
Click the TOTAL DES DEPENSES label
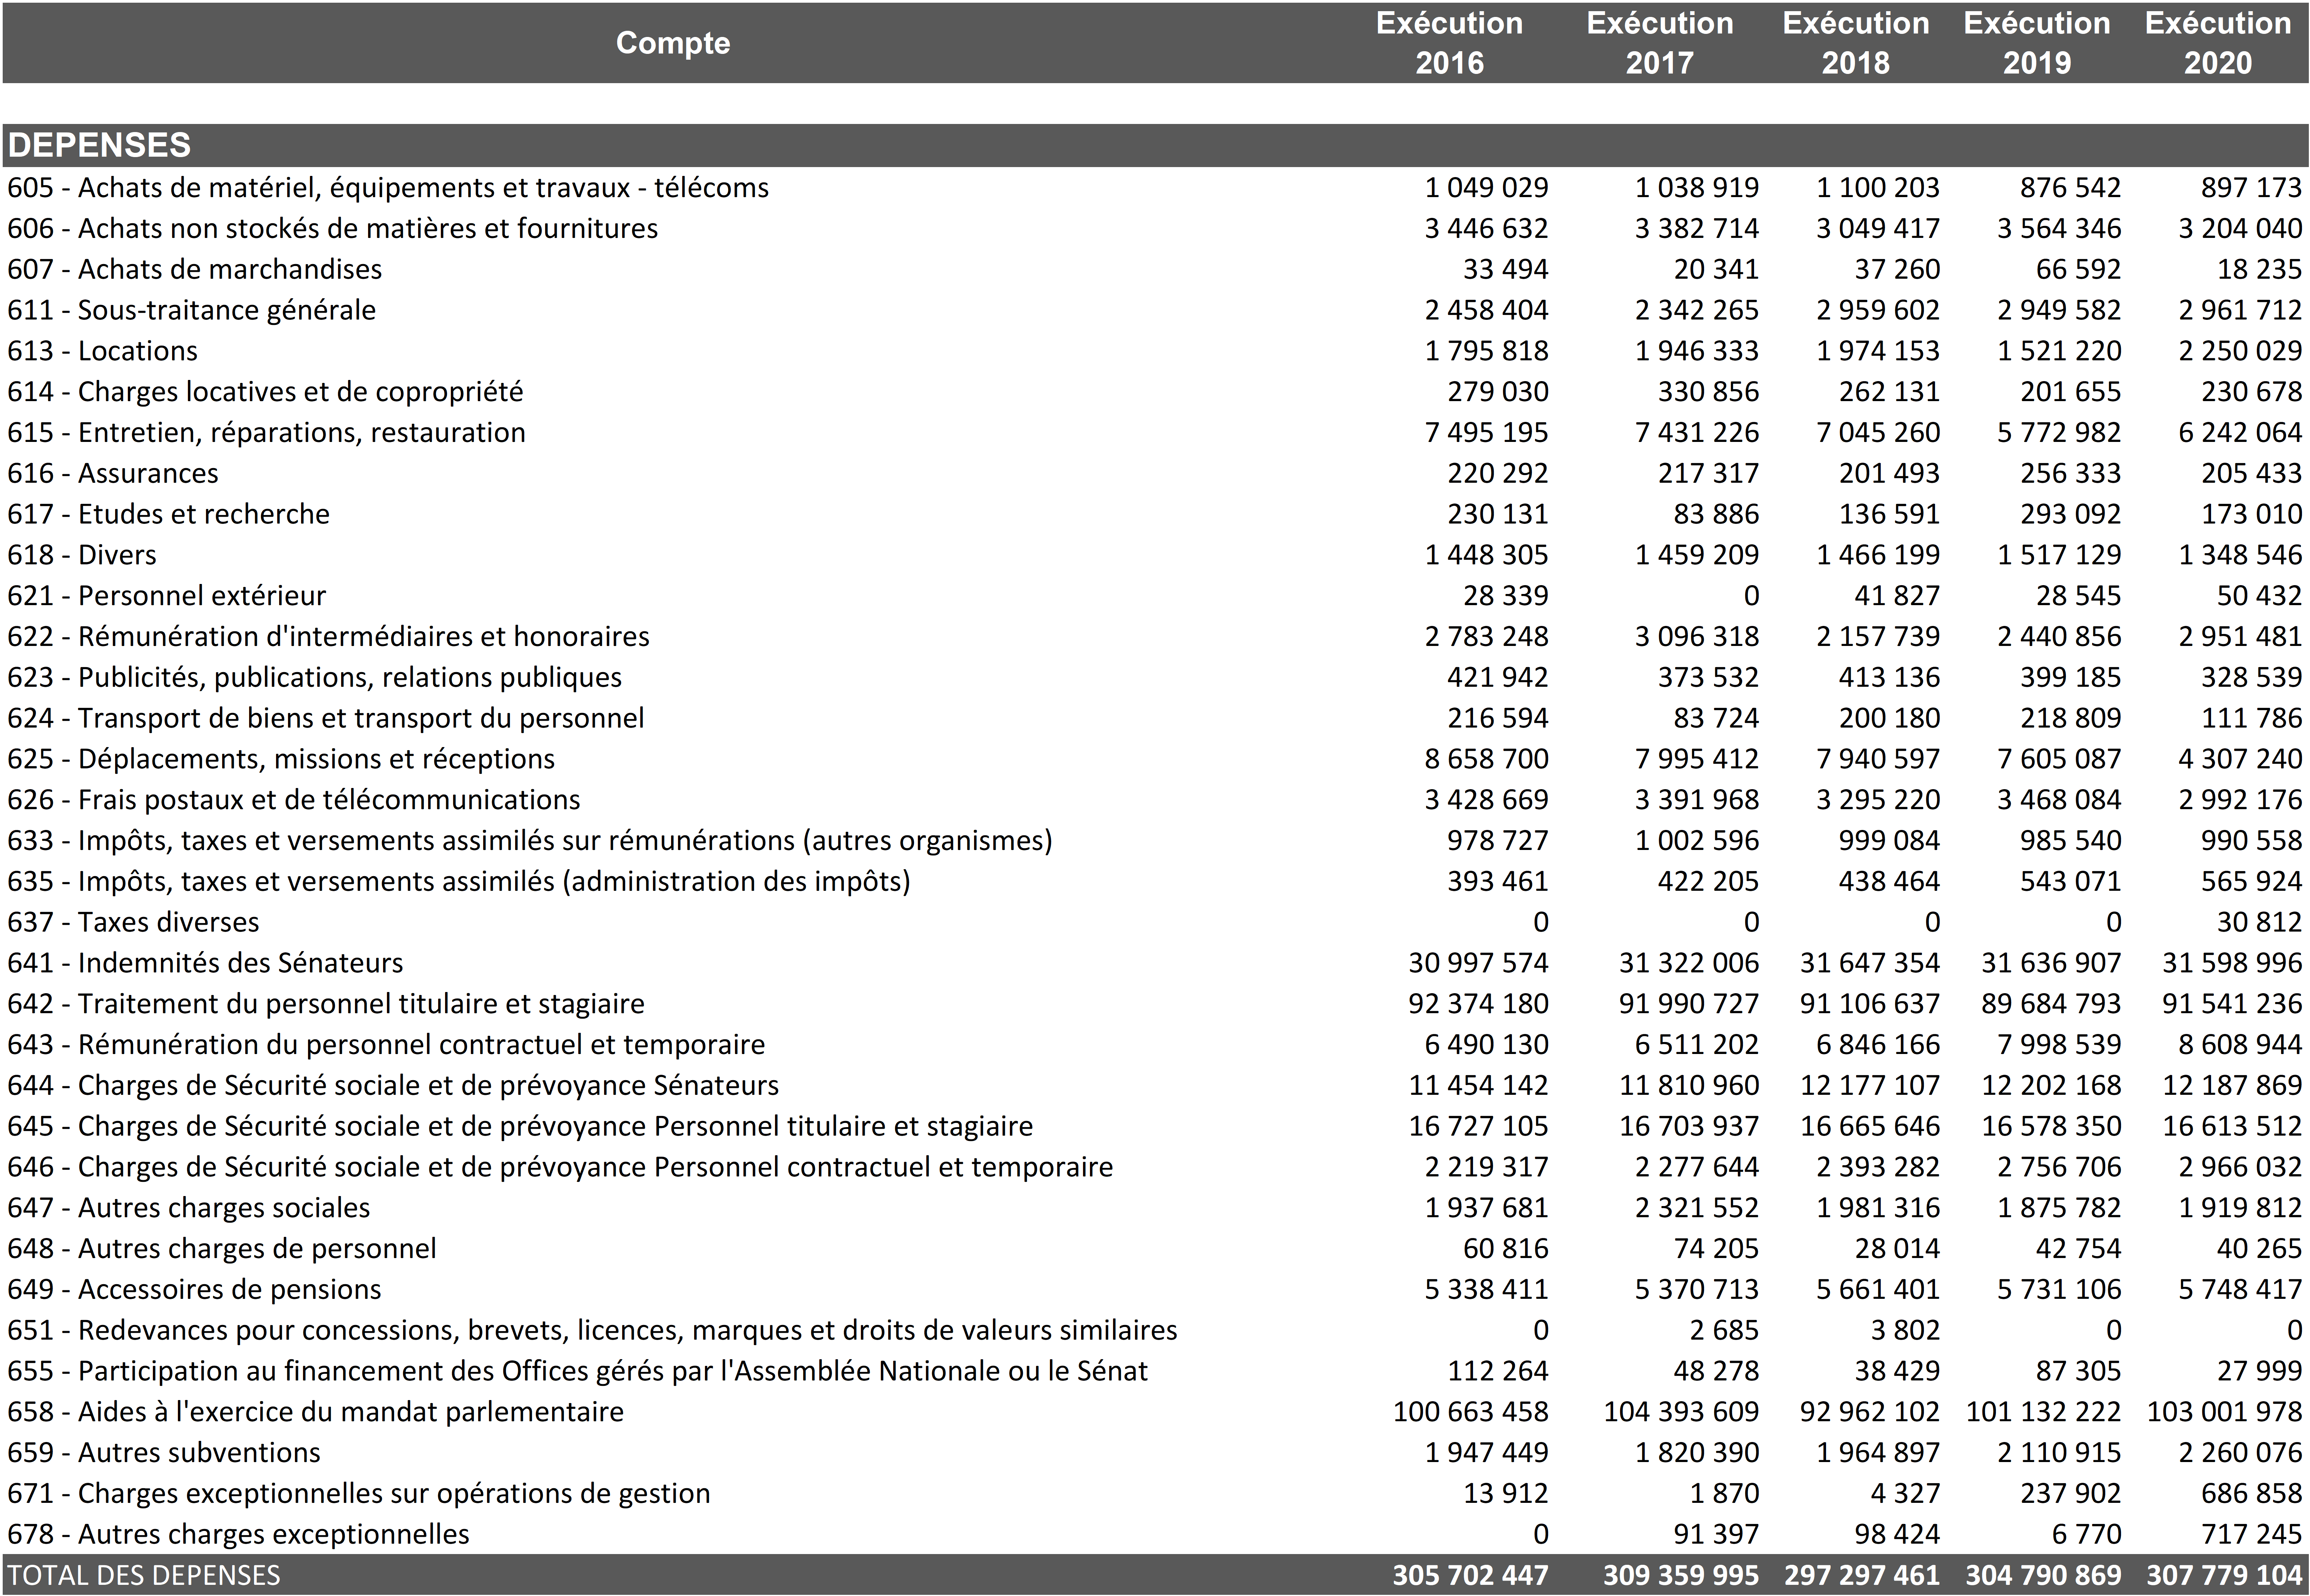pos(144,1575)
